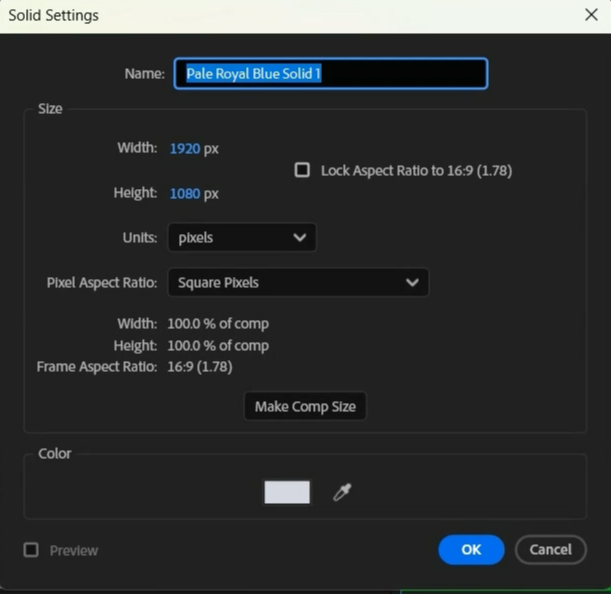Select the Height 100.0 % of comp text
Screen dimensions: 611x594
pyautogui.click(x=218, y=345)
